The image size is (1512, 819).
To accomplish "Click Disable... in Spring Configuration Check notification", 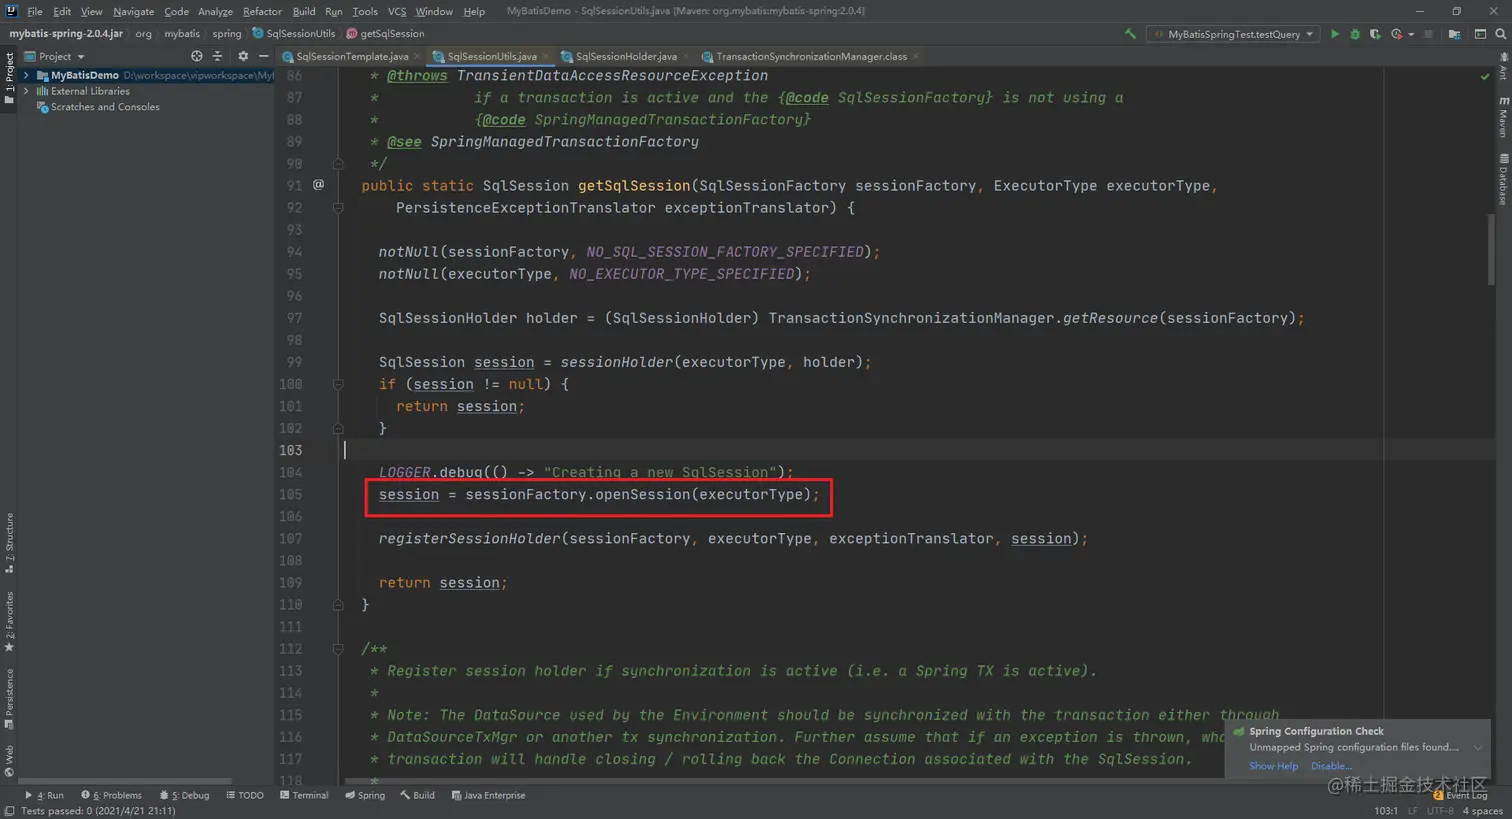I will pos(1331,766).
